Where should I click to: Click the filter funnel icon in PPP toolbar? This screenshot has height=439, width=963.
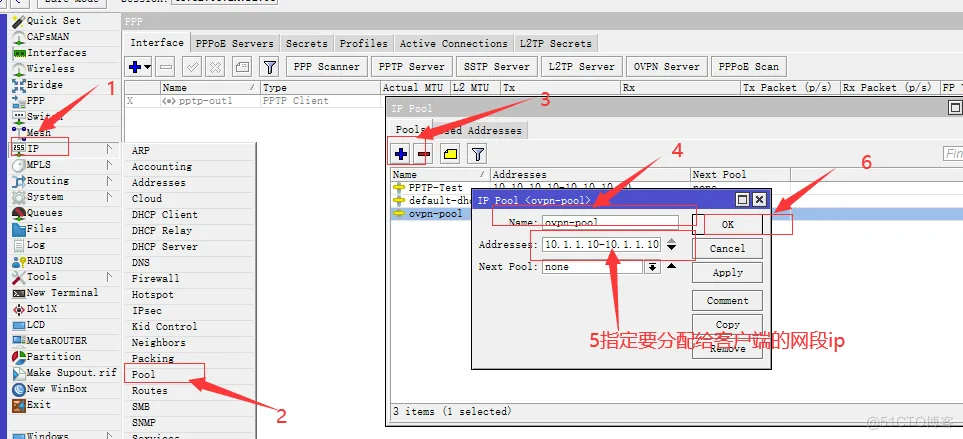point(269,67)
